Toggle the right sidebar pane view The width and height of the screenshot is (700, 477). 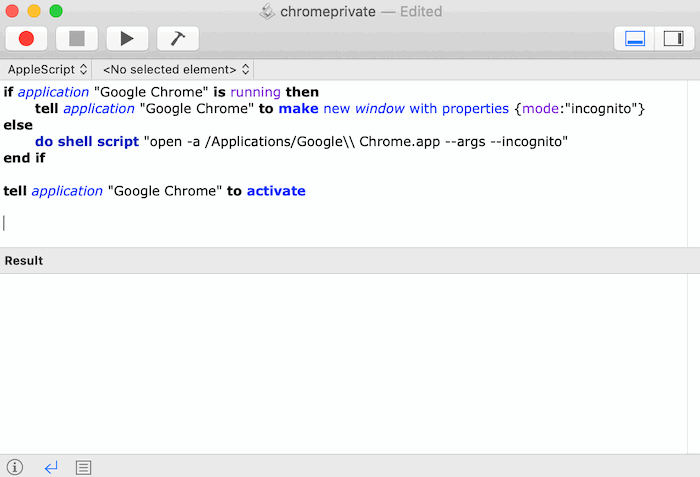coord(674,39)
